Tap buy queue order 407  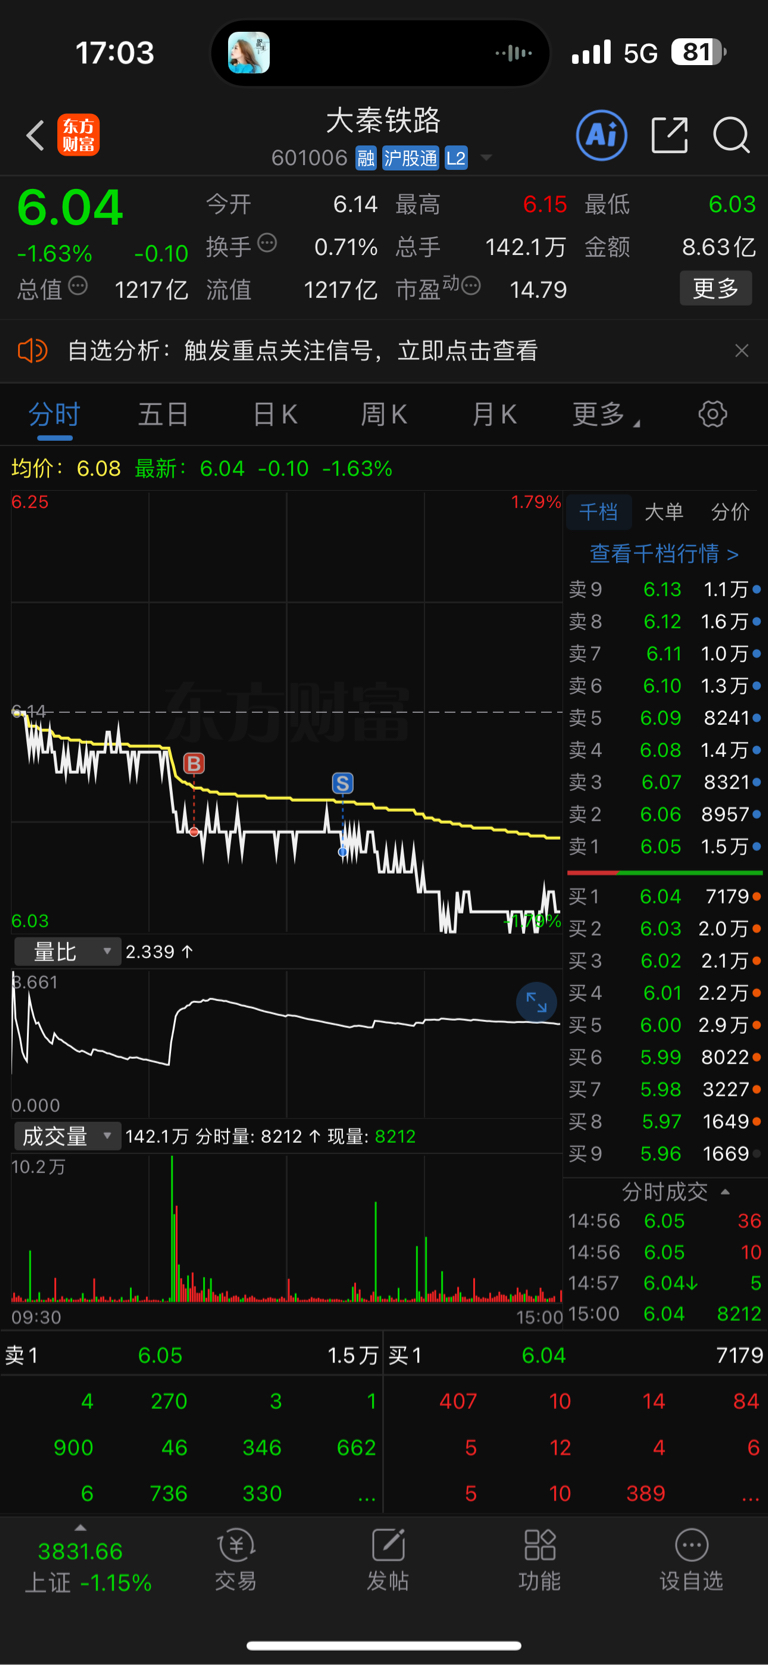458,1402
